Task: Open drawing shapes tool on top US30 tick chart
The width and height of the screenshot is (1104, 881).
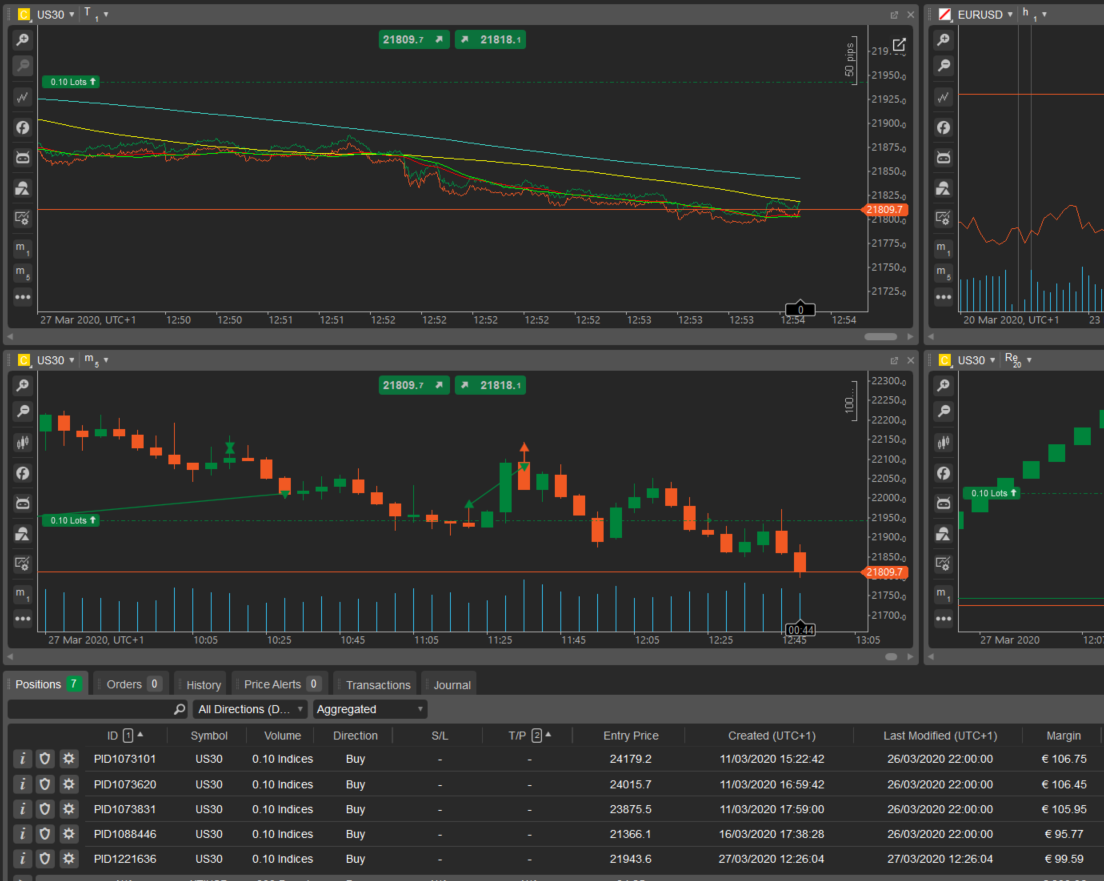Action: click(x=23, y=188)
